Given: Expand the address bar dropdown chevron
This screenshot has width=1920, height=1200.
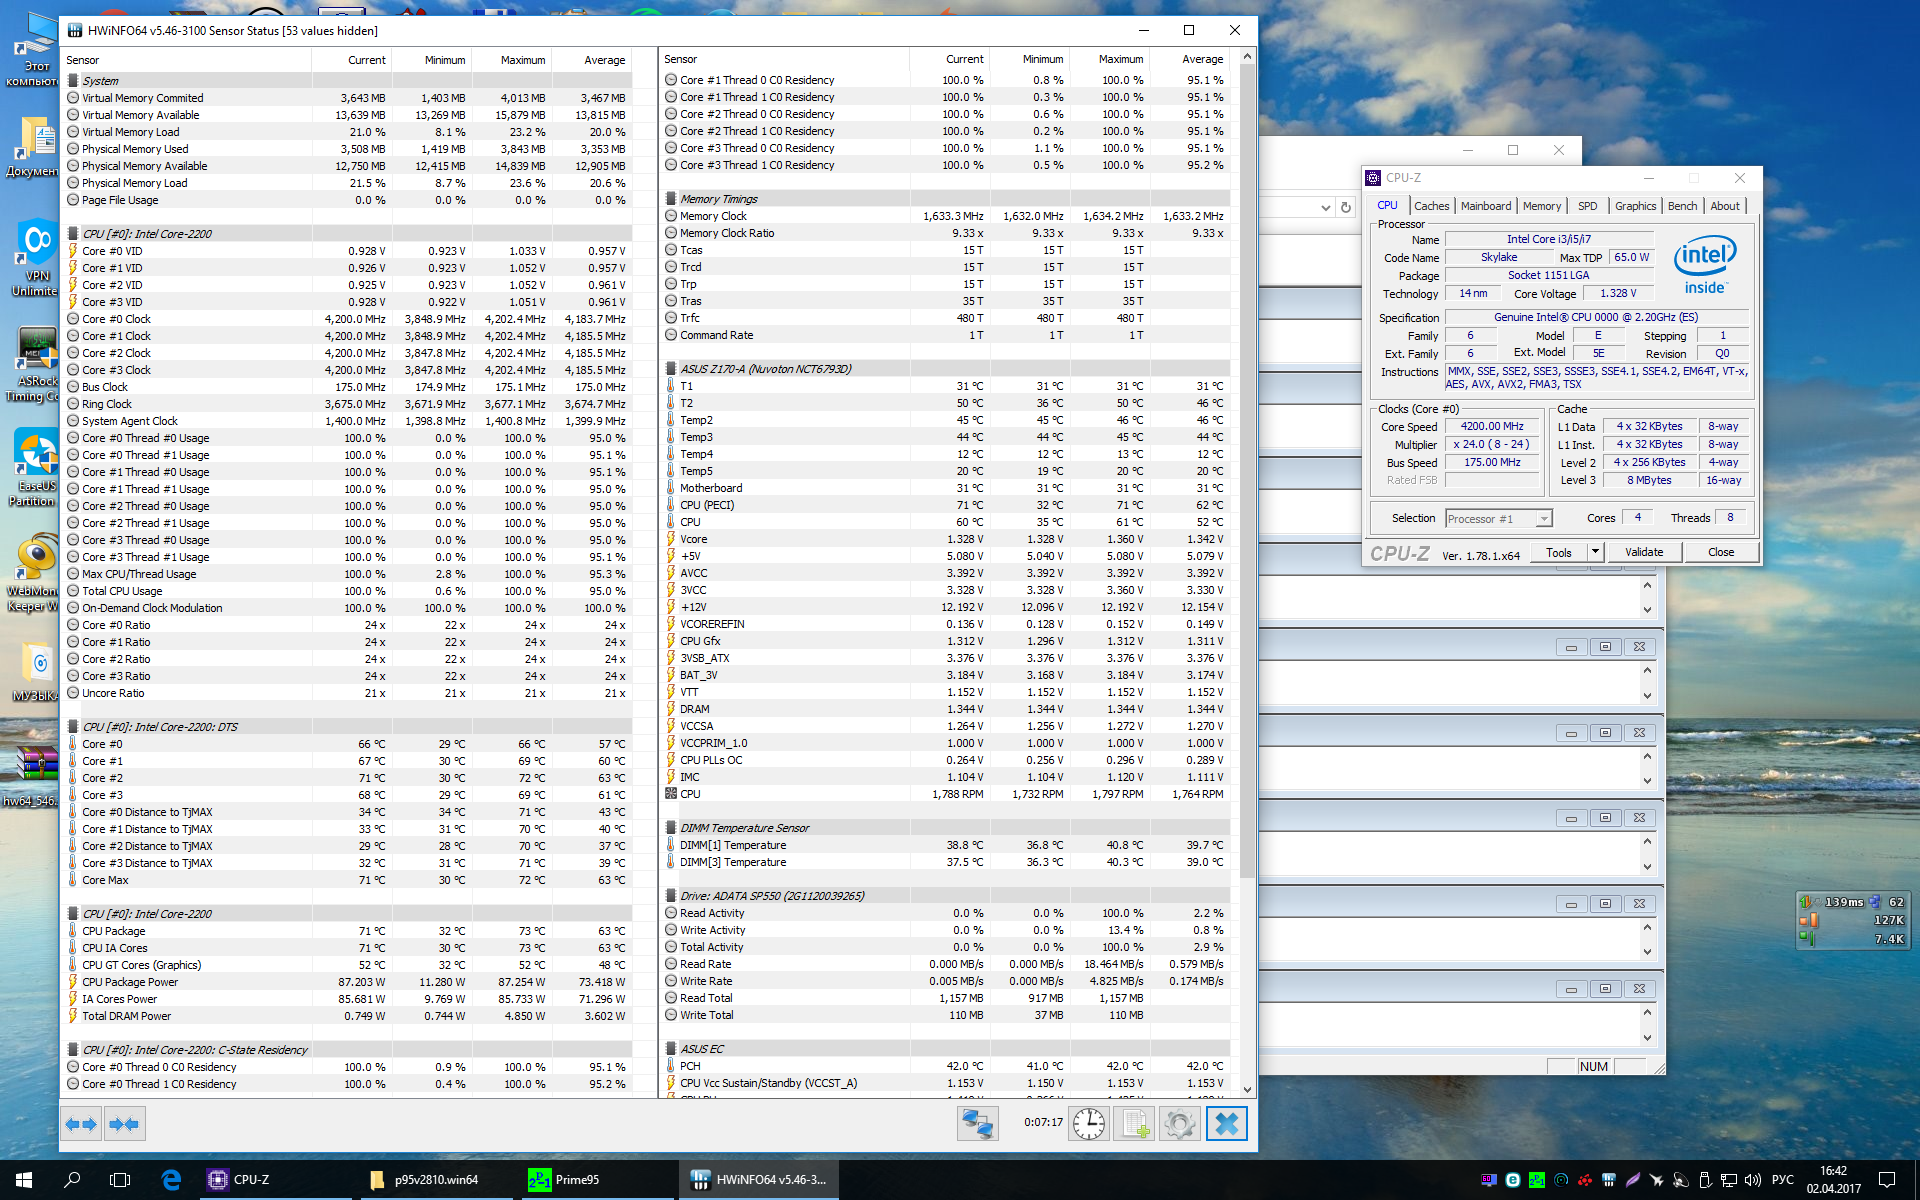Looking at the screenshot, I should [x=1325, y=207].
